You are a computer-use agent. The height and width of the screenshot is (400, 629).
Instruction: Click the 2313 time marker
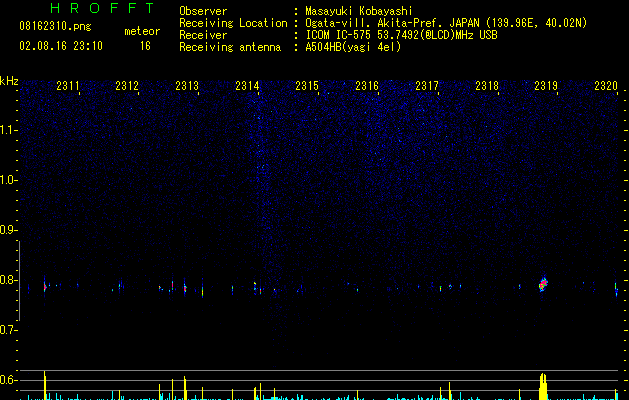click(x=187, y=86)
